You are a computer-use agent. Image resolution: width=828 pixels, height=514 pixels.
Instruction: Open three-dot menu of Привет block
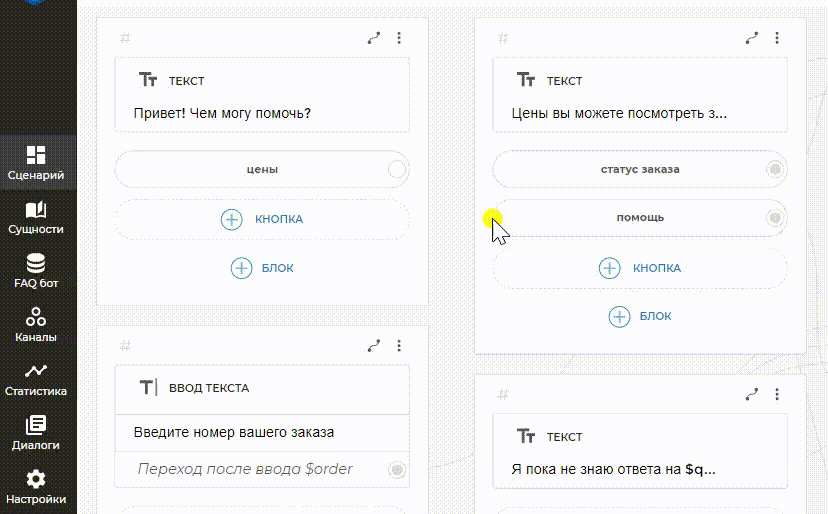pos(399,38)
